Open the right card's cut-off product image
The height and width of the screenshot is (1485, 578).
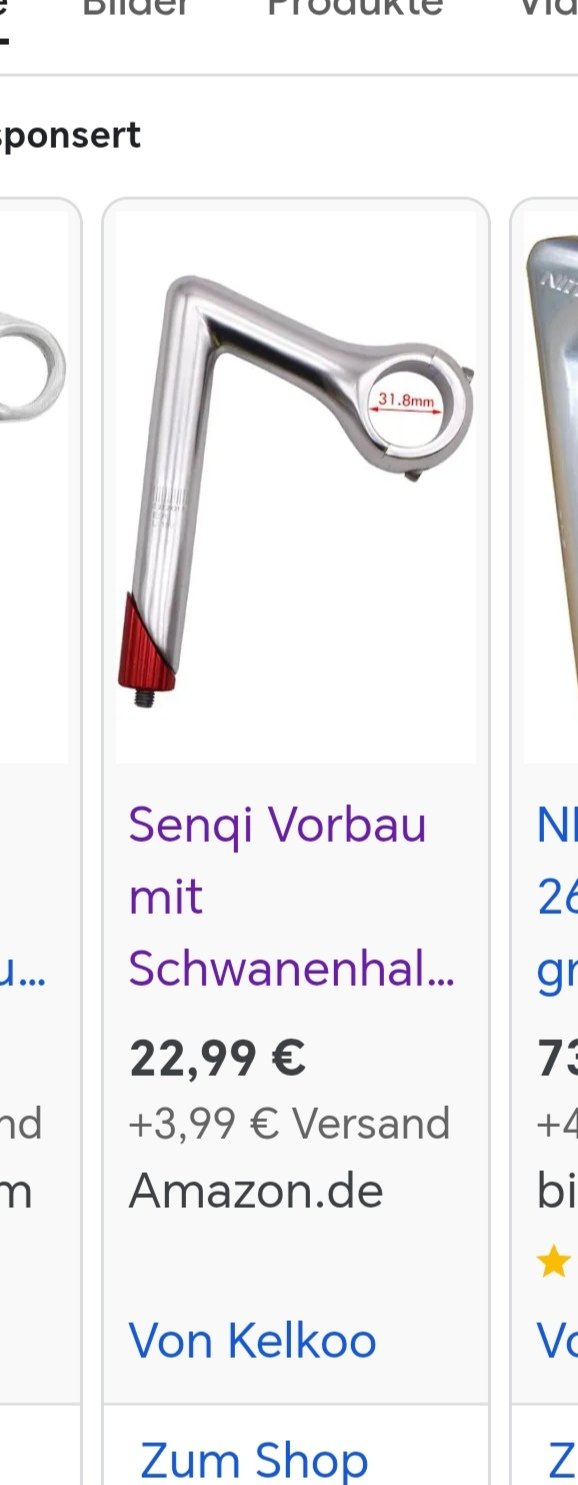(551, 487)
